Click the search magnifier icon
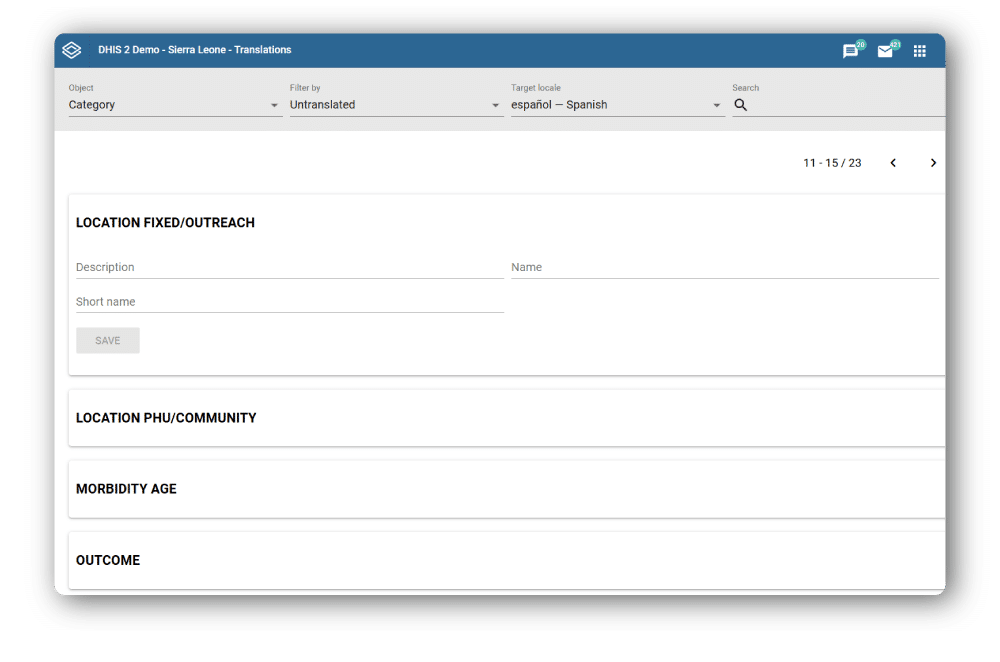The height and width of the screenshot is (662, 1000). tap(740, 105)
